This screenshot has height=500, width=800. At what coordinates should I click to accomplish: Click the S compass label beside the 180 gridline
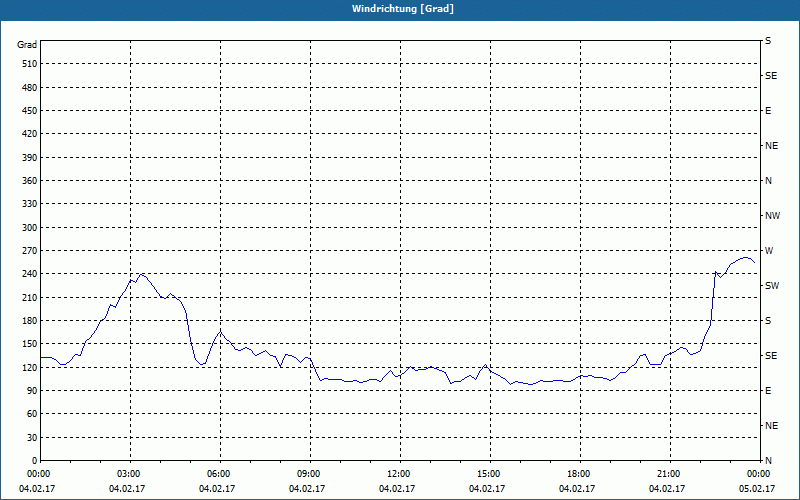click(768, 321)
